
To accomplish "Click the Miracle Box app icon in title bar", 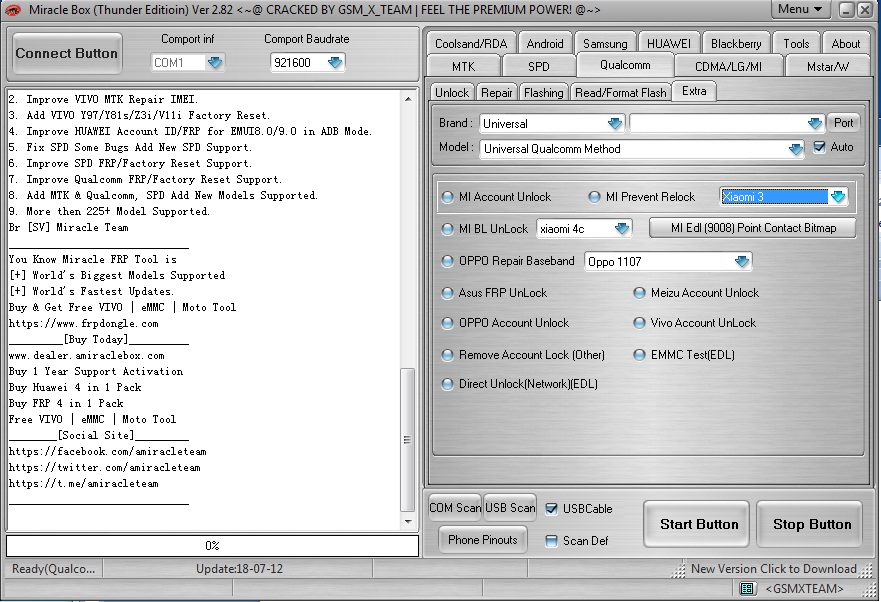I will tap(13, 10).
